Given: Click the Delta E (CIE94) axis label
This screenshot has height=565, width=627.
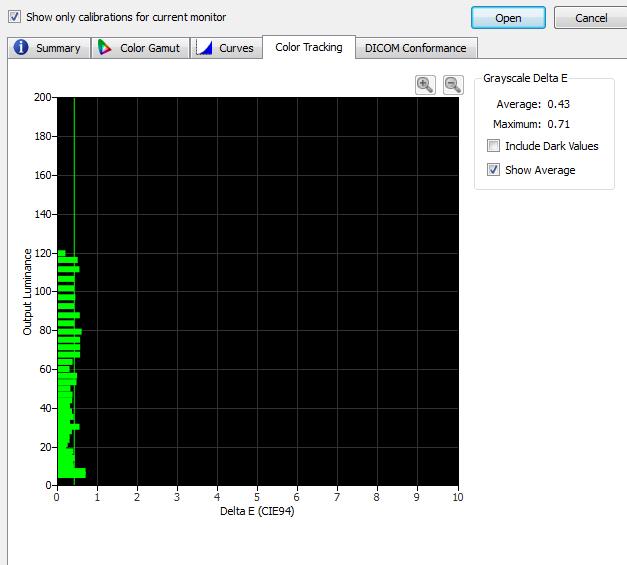Looking at the screenshot, I should (257, 511).
